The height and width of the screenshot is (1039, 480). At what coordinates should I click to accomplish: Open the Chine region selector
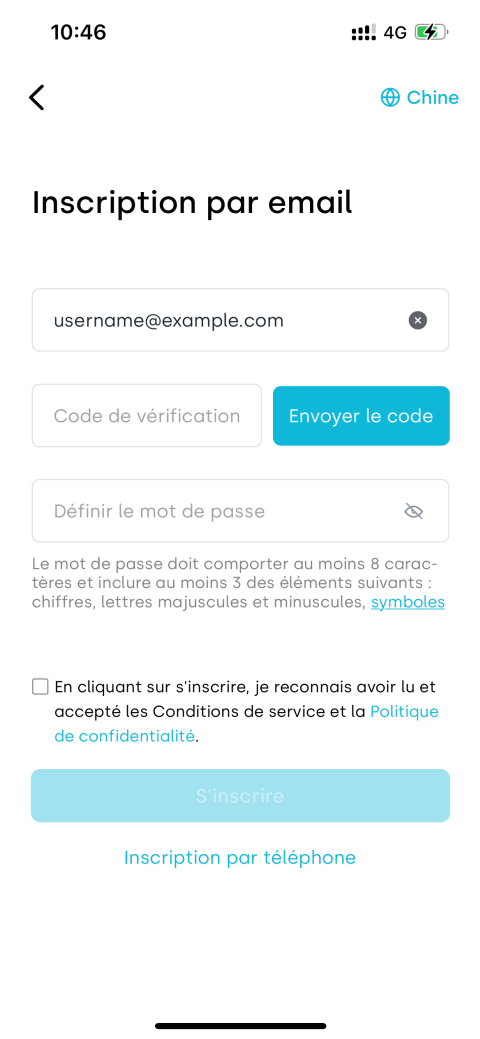pos(420,97)
